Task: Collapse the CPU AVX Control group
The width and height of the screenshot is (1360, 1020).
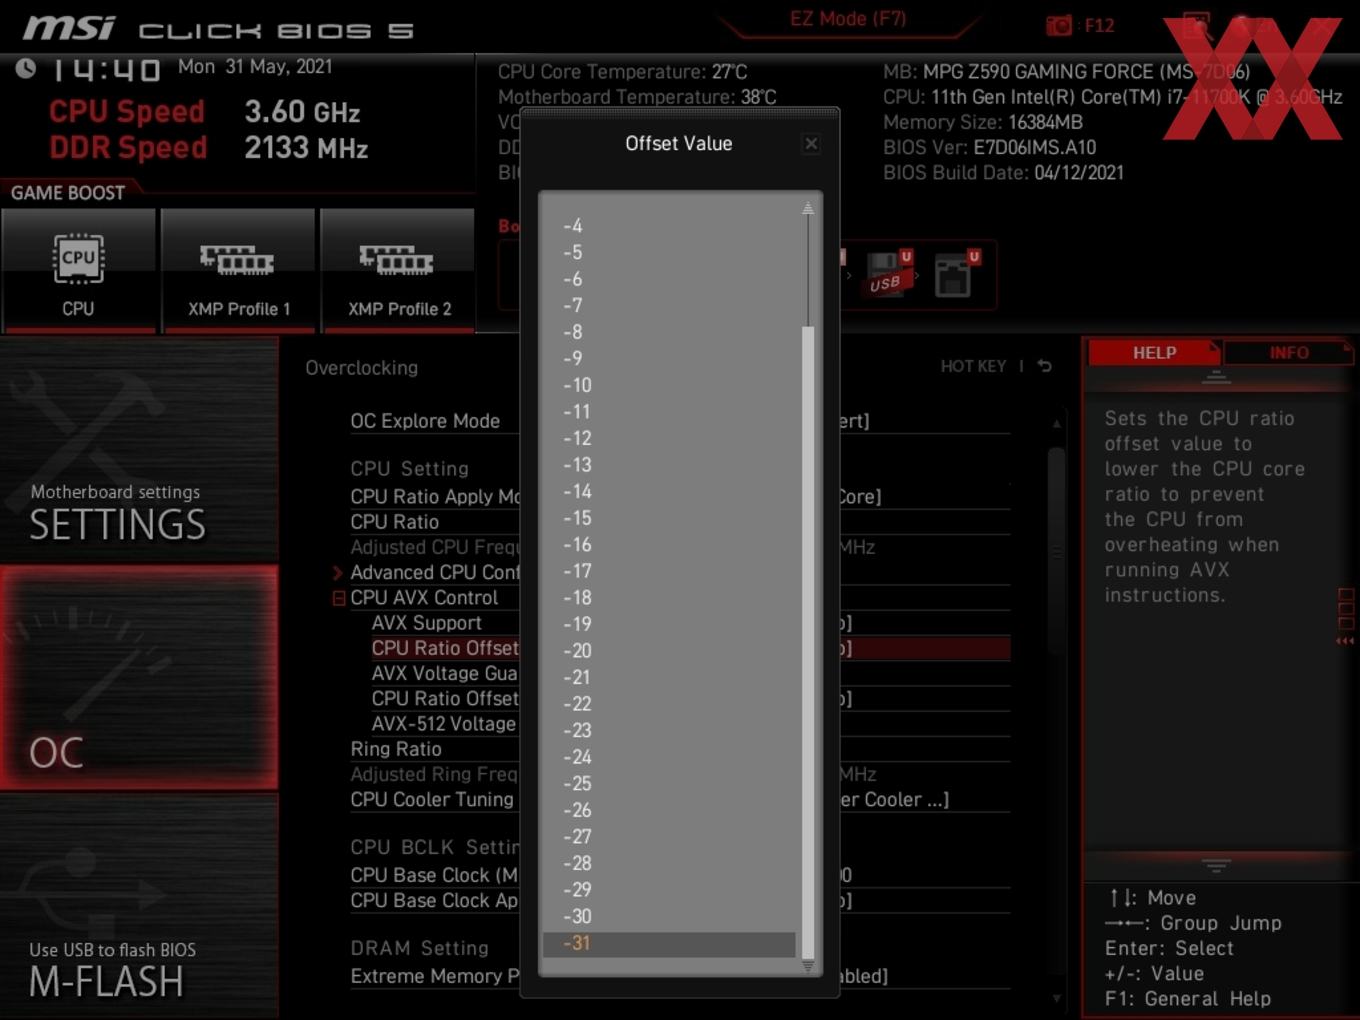Action: click(339, 598)
